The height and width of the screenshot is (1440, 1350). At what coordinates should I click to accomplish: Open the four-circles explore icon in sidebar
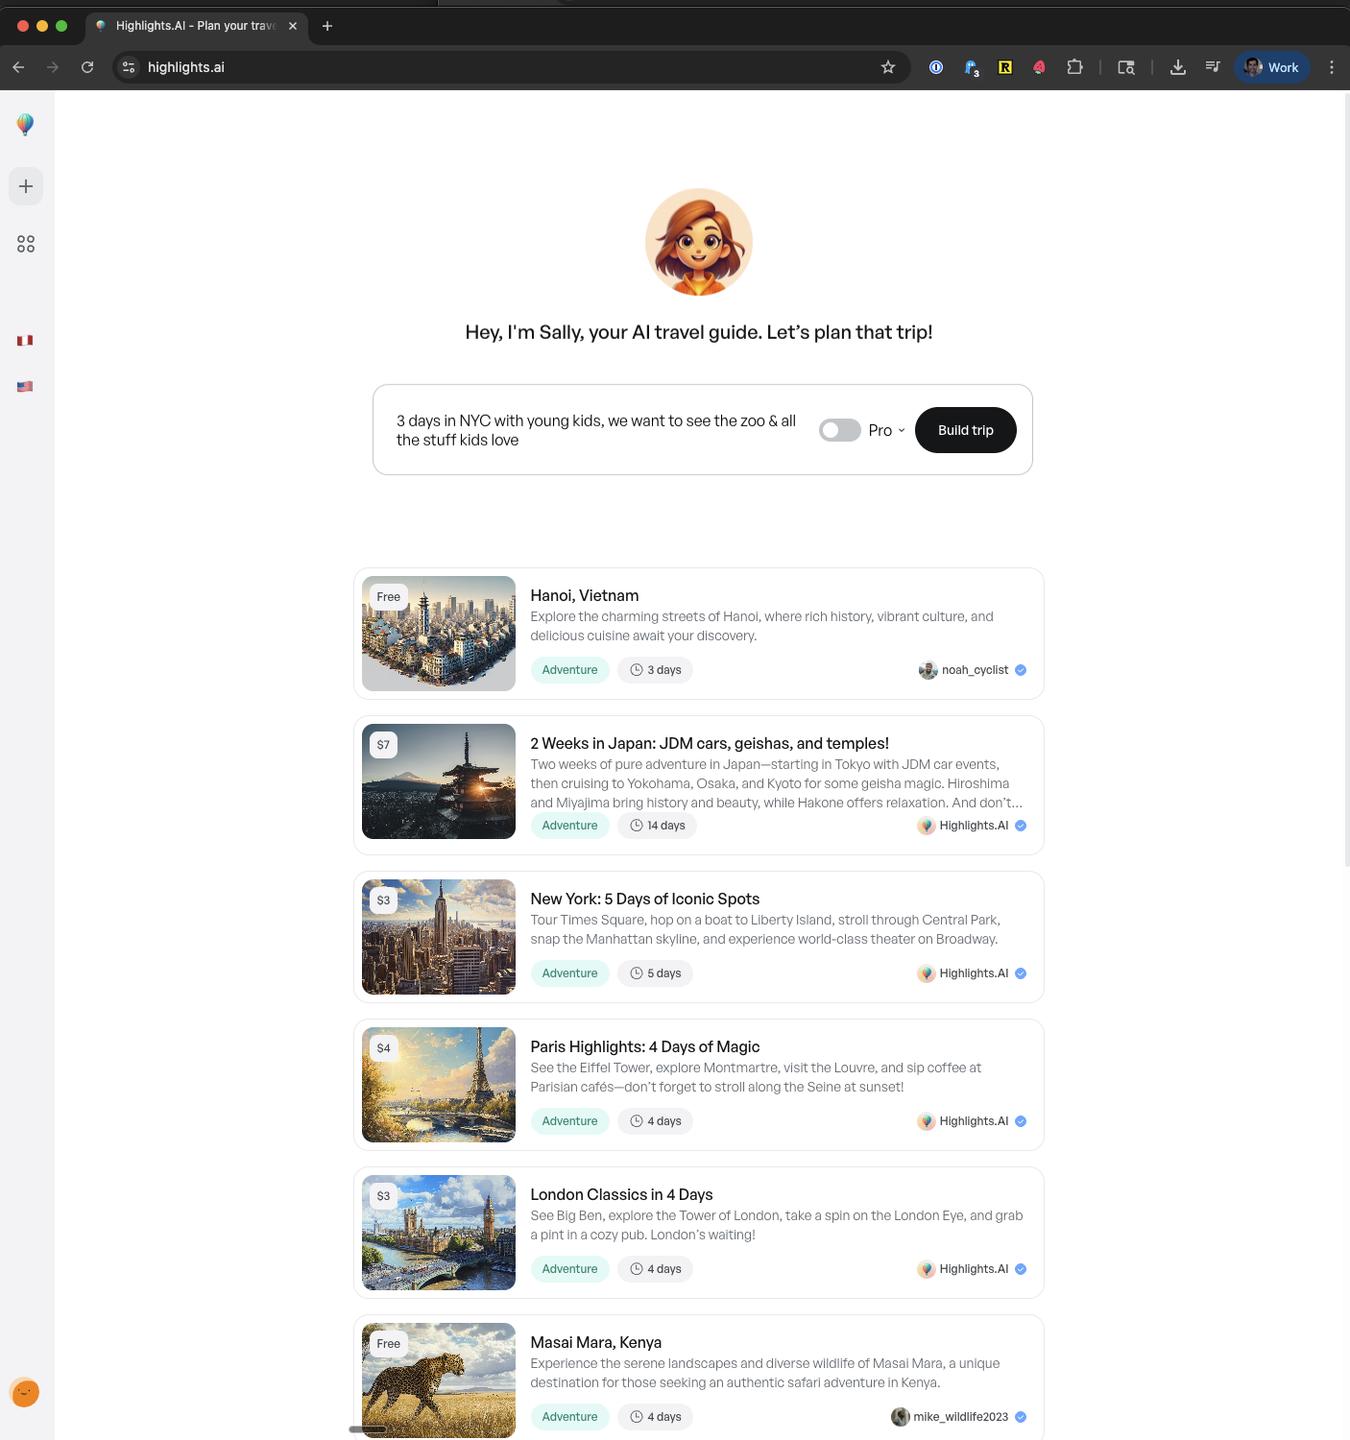click(x=26, y=244)
